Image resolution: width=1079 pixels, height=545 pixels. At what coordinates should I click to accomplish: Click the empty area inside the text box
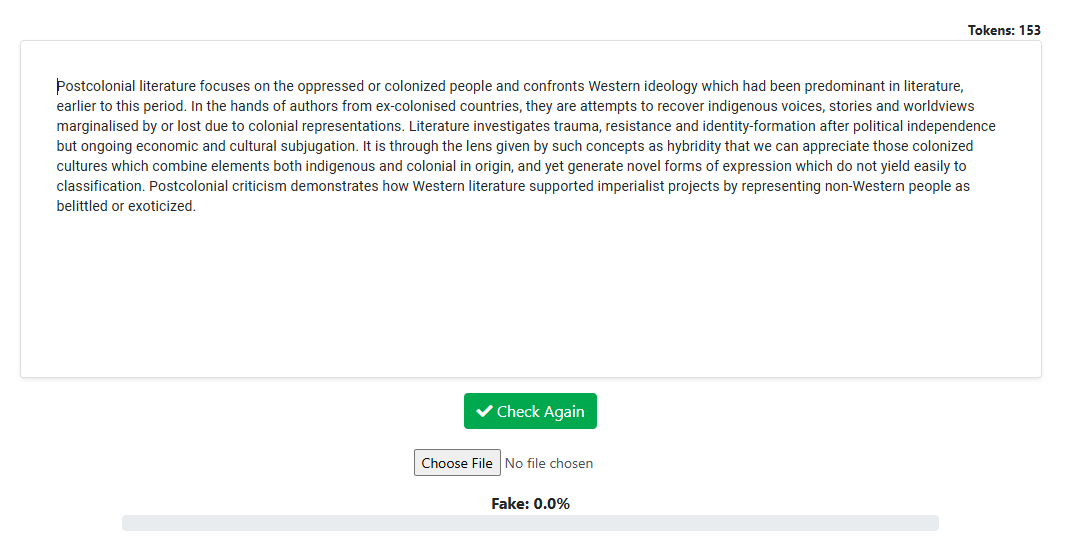[530, 300]
